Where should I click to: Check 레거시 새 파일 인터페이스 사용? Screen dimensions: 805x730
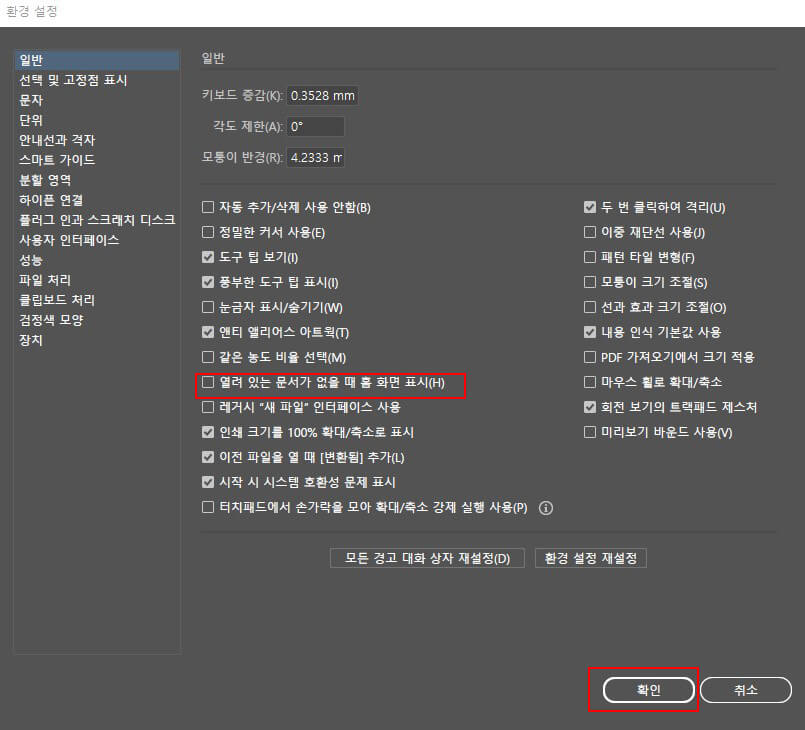click(x=208, y=407)
